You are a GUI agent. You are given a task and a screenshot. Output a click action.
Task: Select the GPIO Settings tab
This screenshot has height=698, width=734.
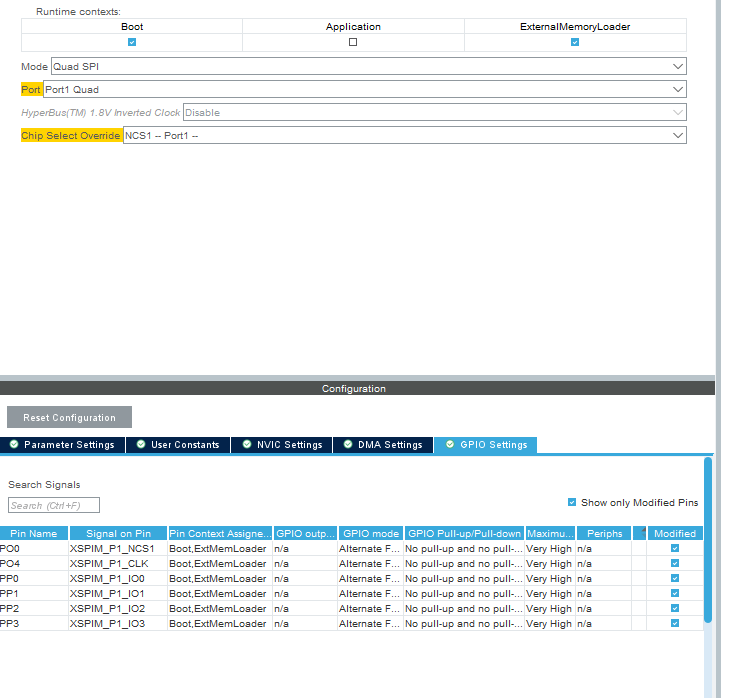[x=485, y=445]
